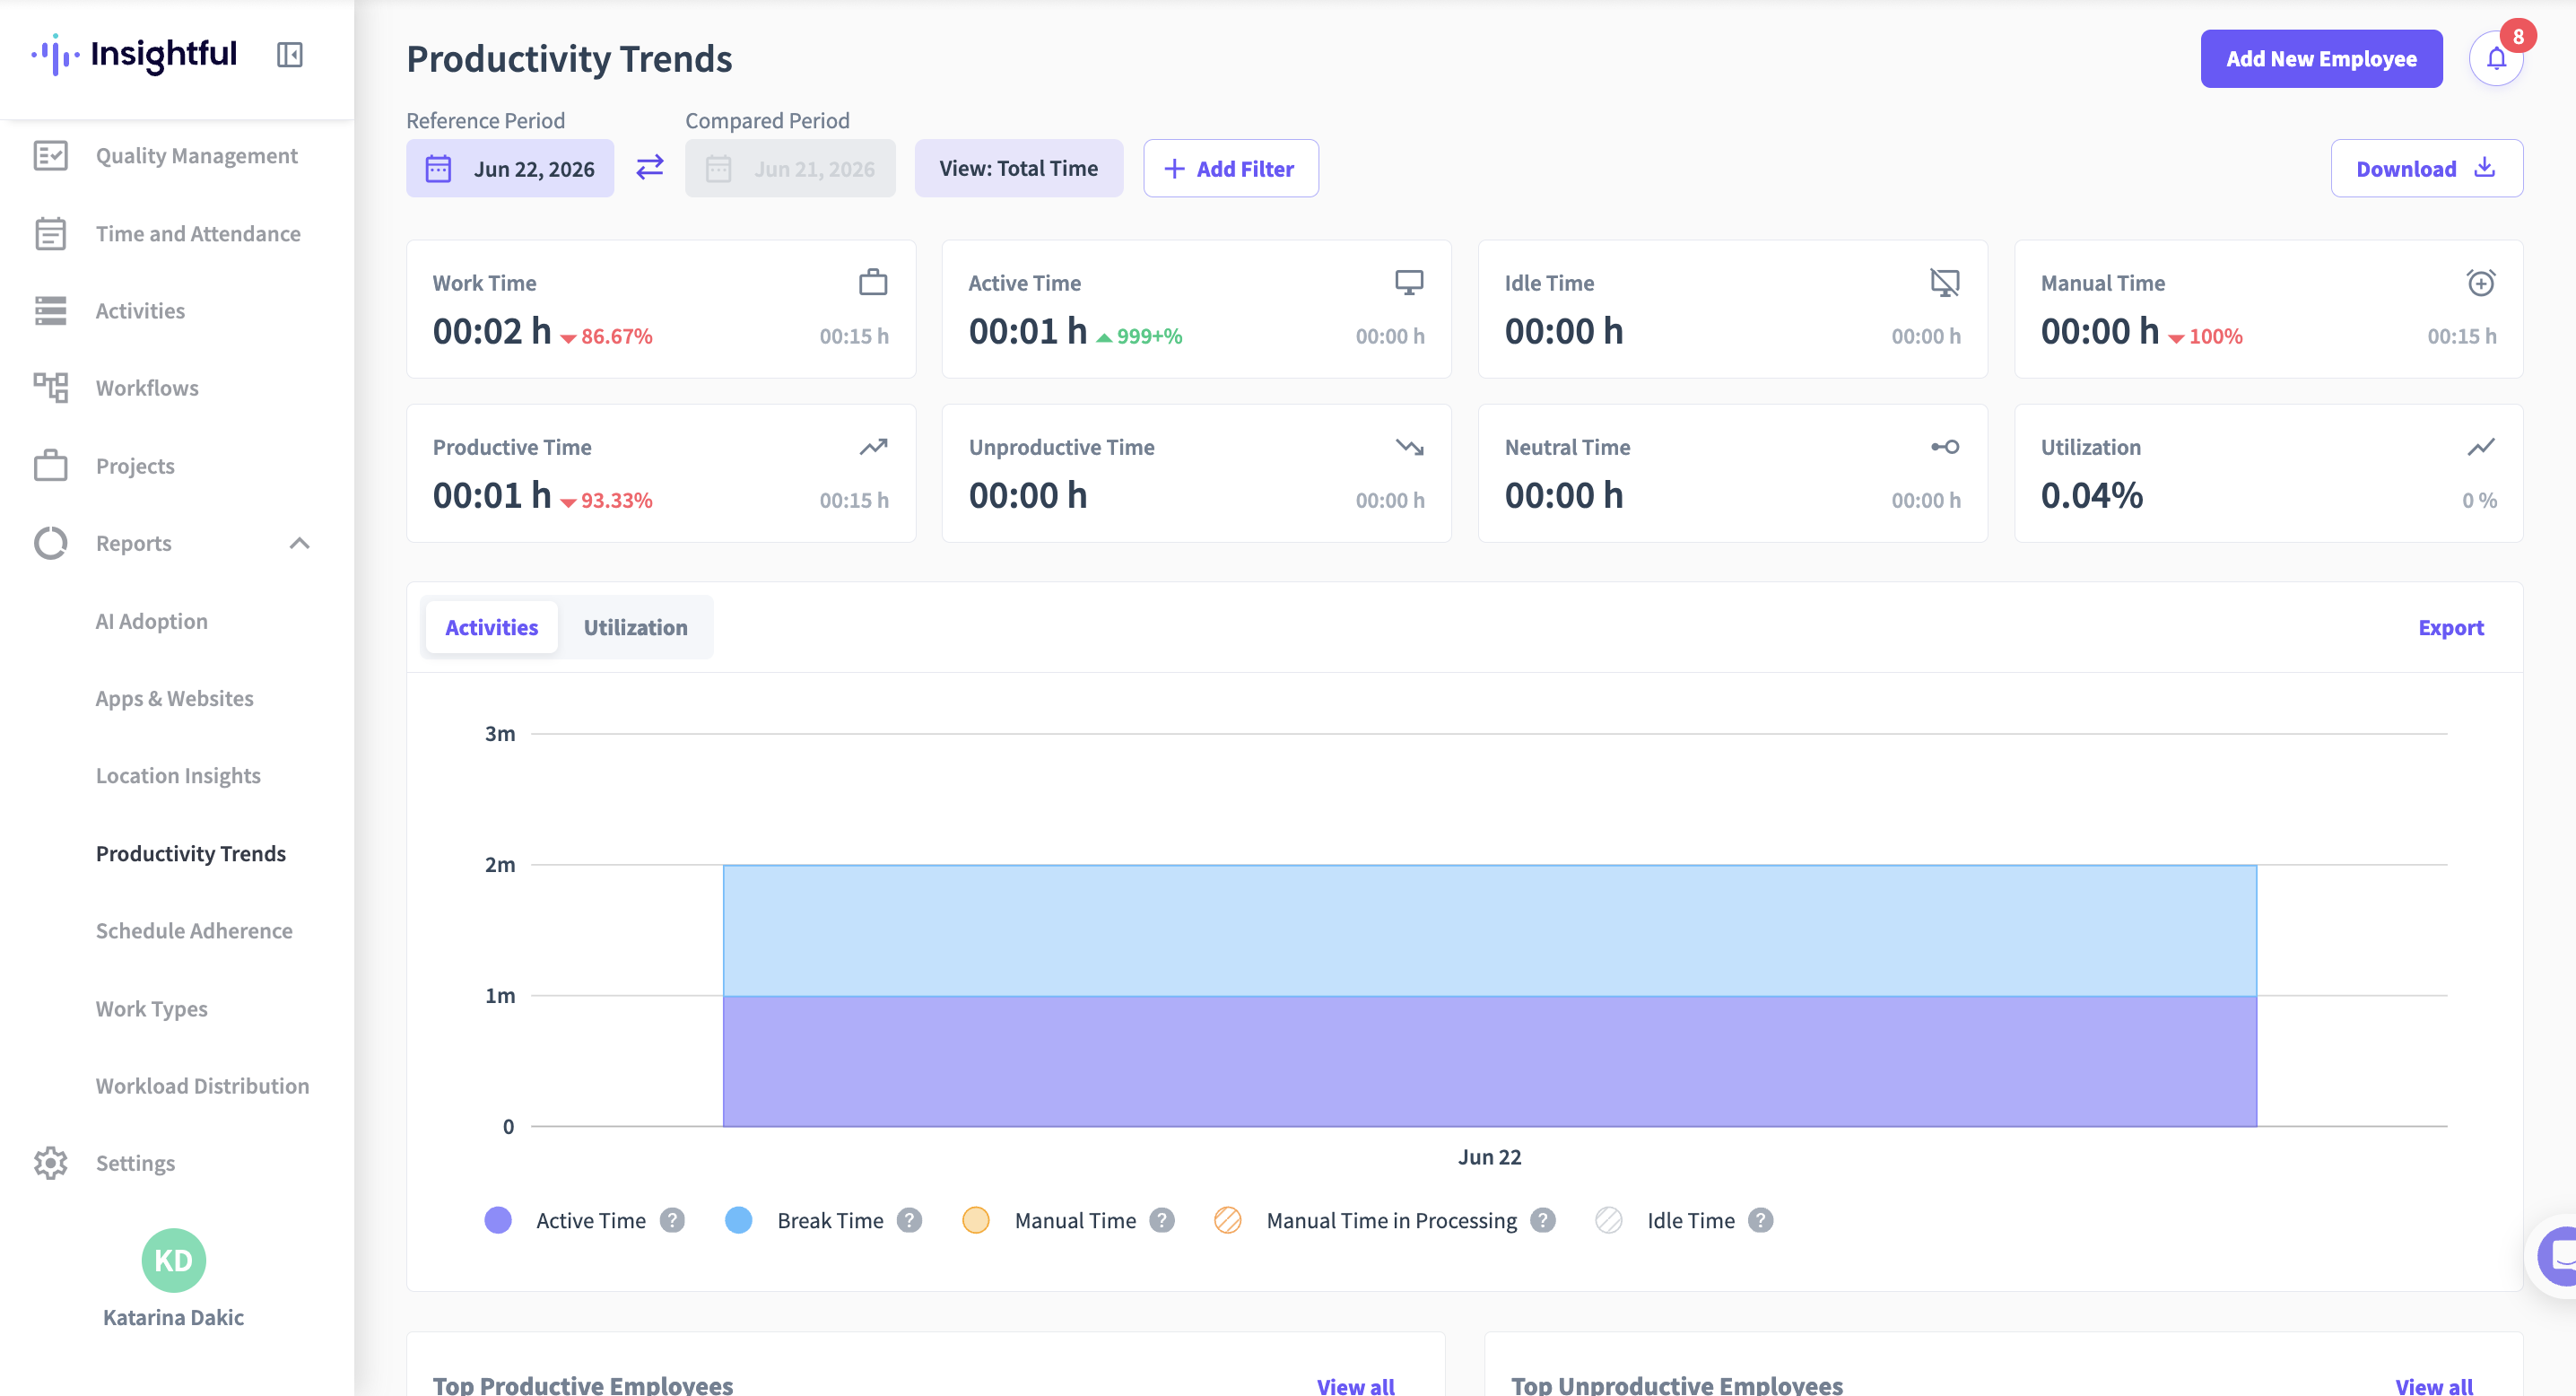The width and height of the screenshot is (2576, 1396).
Task: Toggle Break Time series in chart legend
Action: tap(804, 1220)
